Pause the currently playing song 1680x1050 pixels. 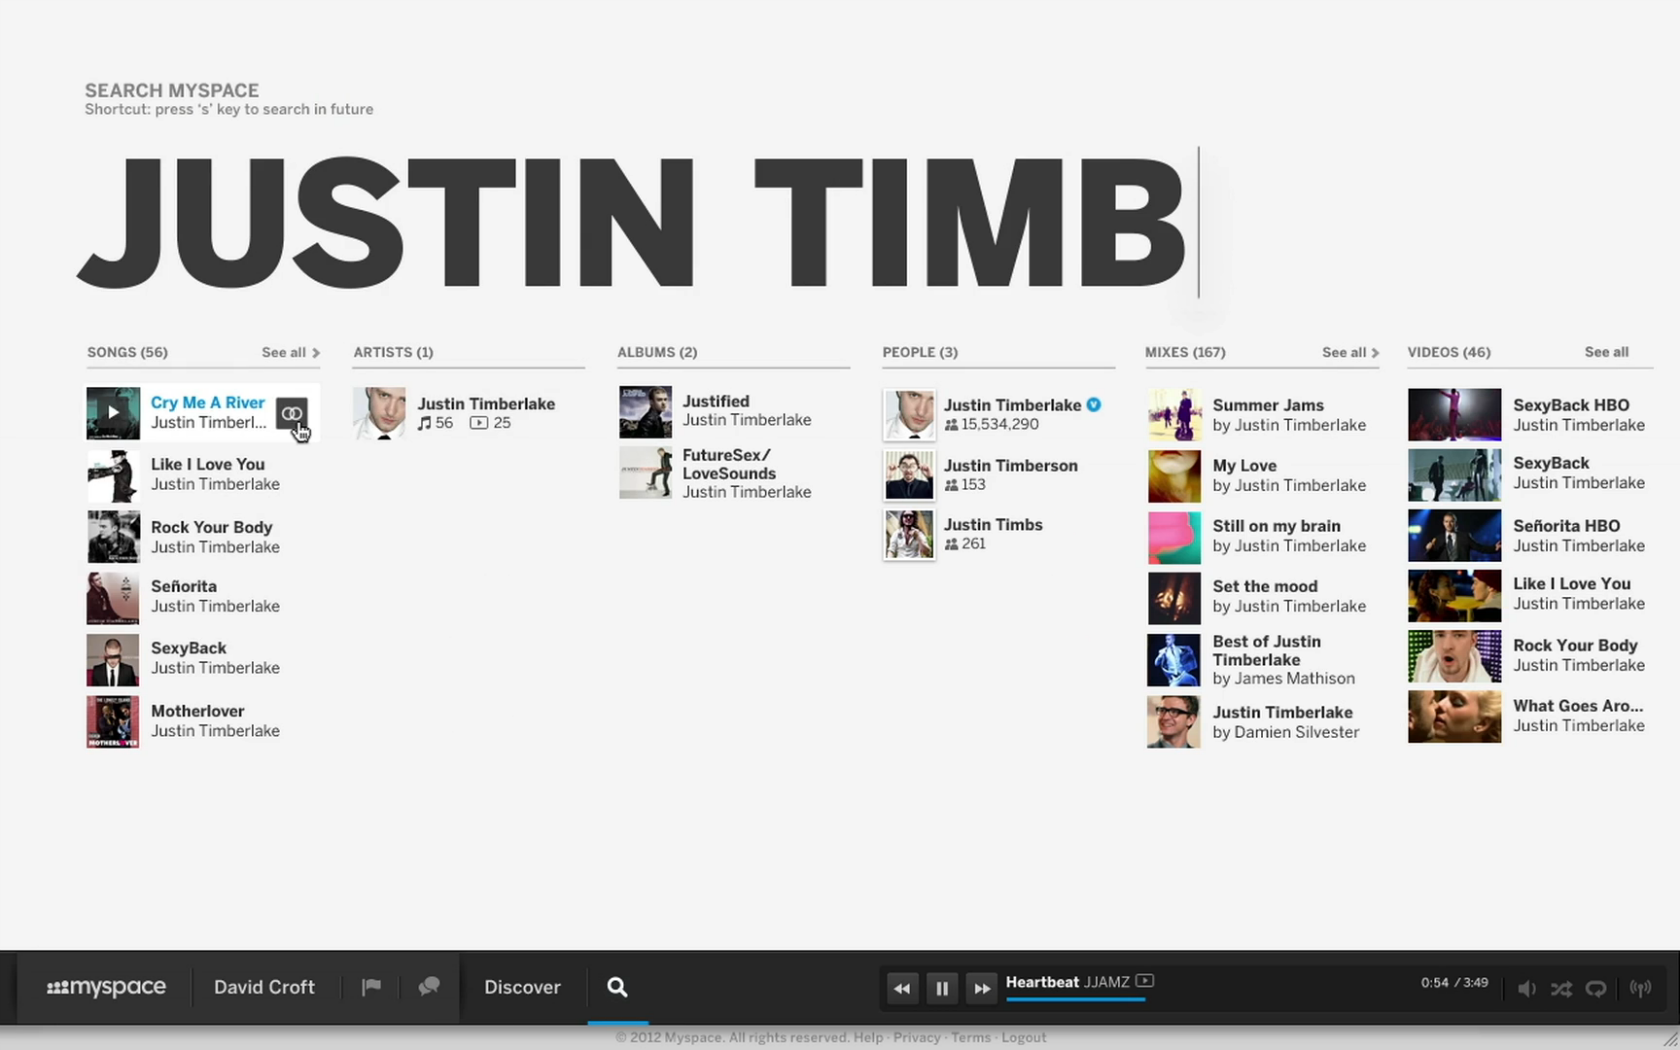942,988
